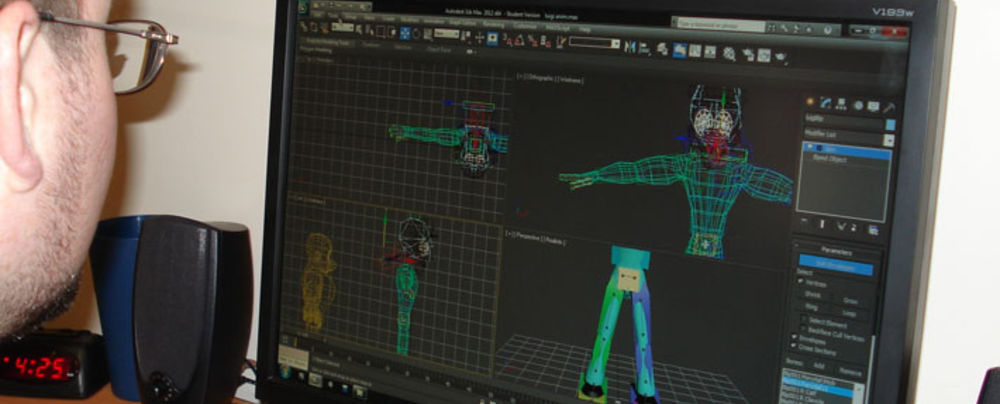Open the Modifiers menu
The height and width of the screenshot is (404, 1000).
[409, 20]
